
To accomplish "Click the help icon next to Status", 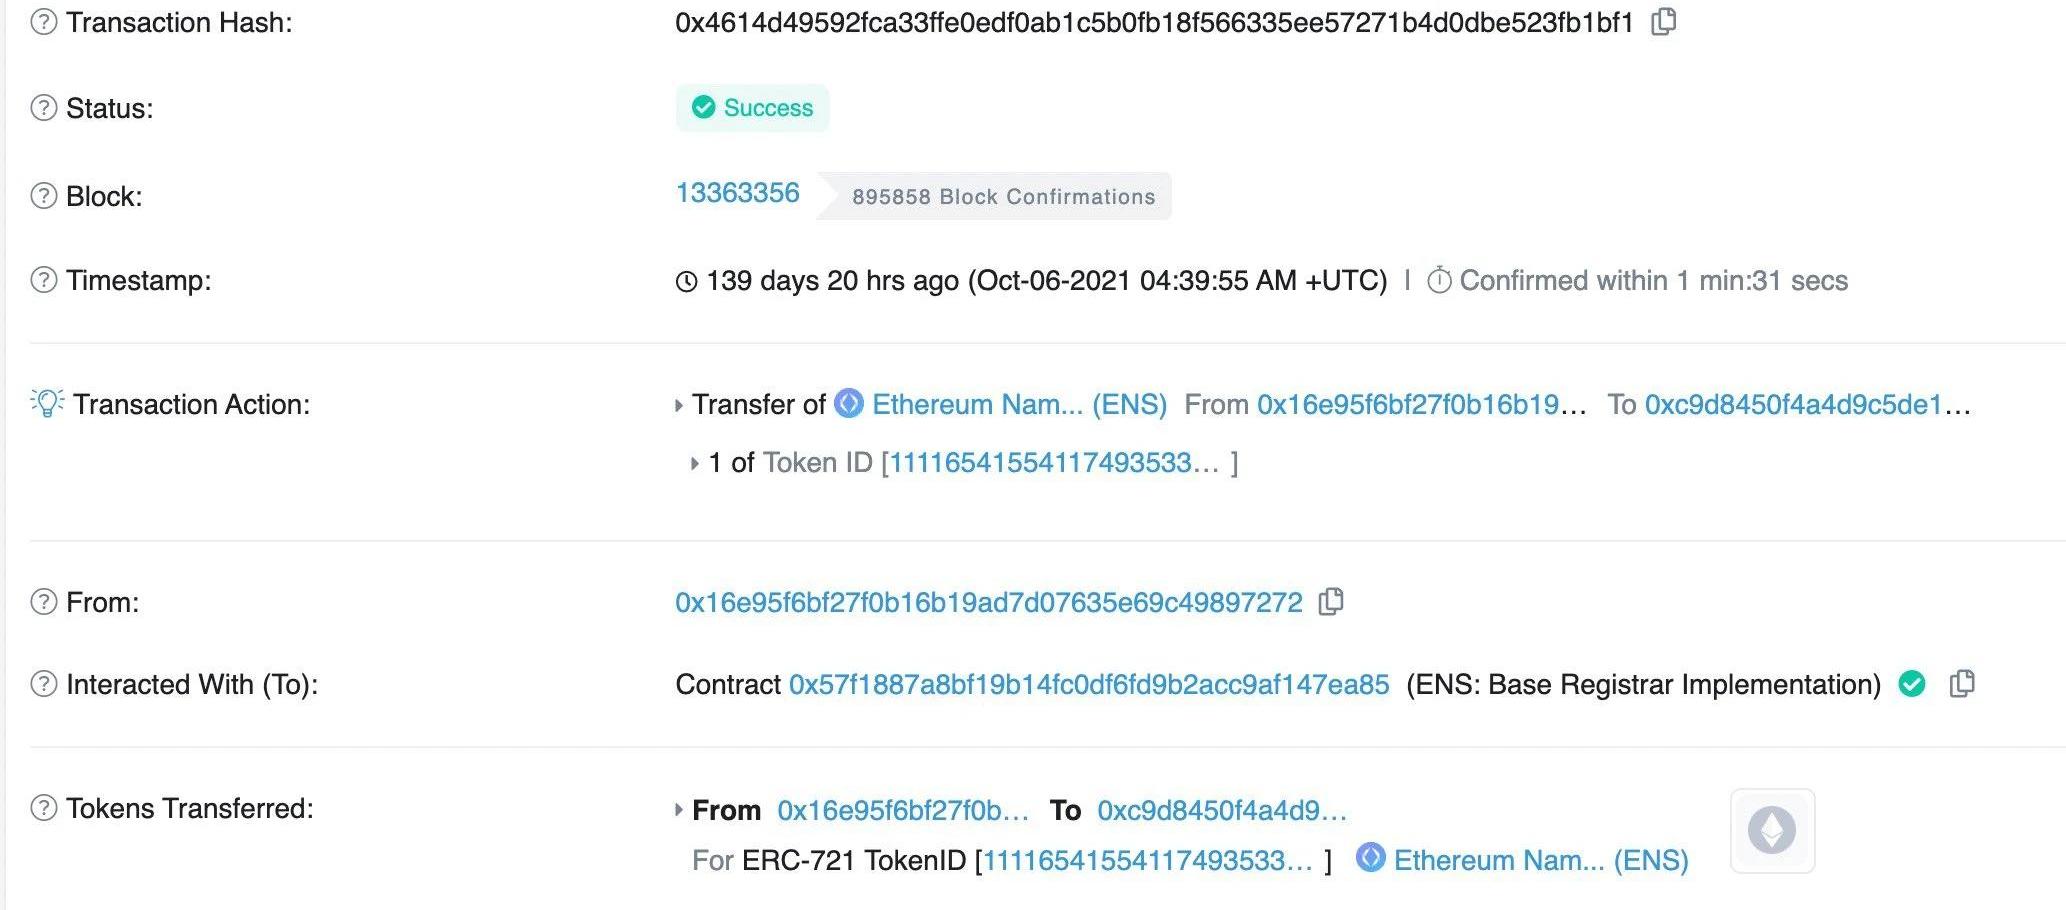I will click(44, 108).
